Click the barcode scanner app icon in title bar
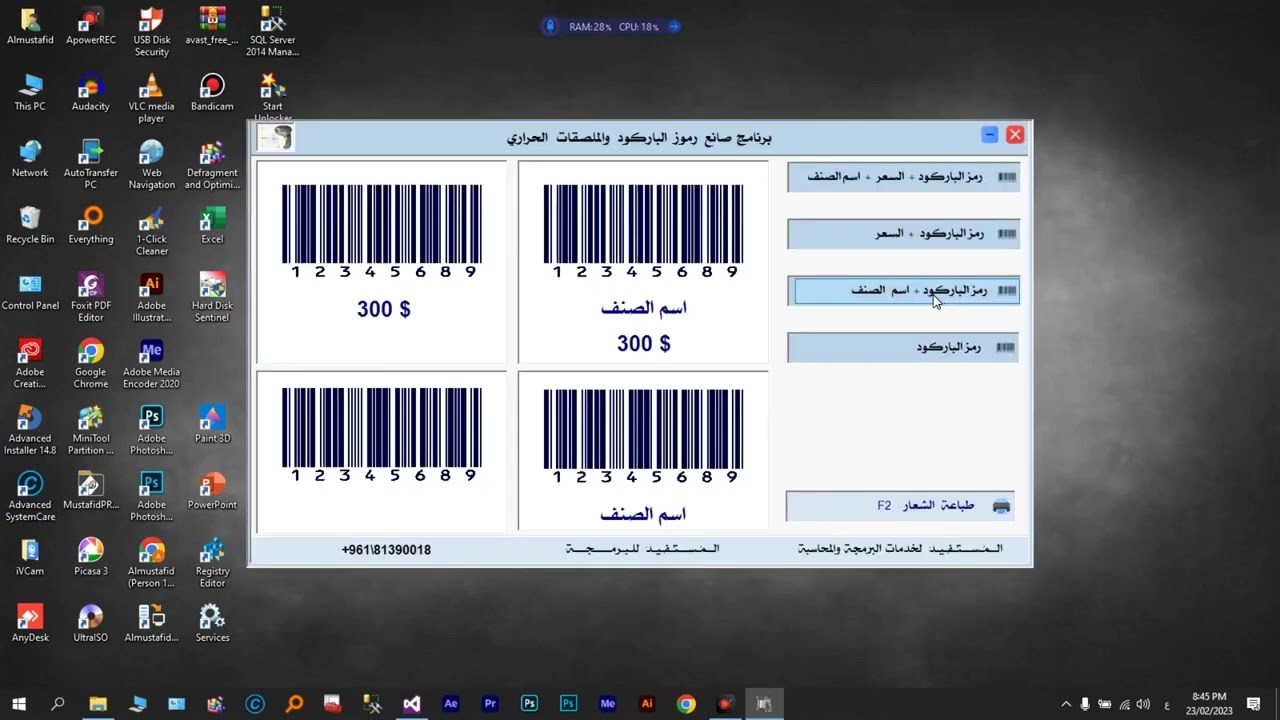The height and width of the screenshot is (720, 1280). [276, 137]
